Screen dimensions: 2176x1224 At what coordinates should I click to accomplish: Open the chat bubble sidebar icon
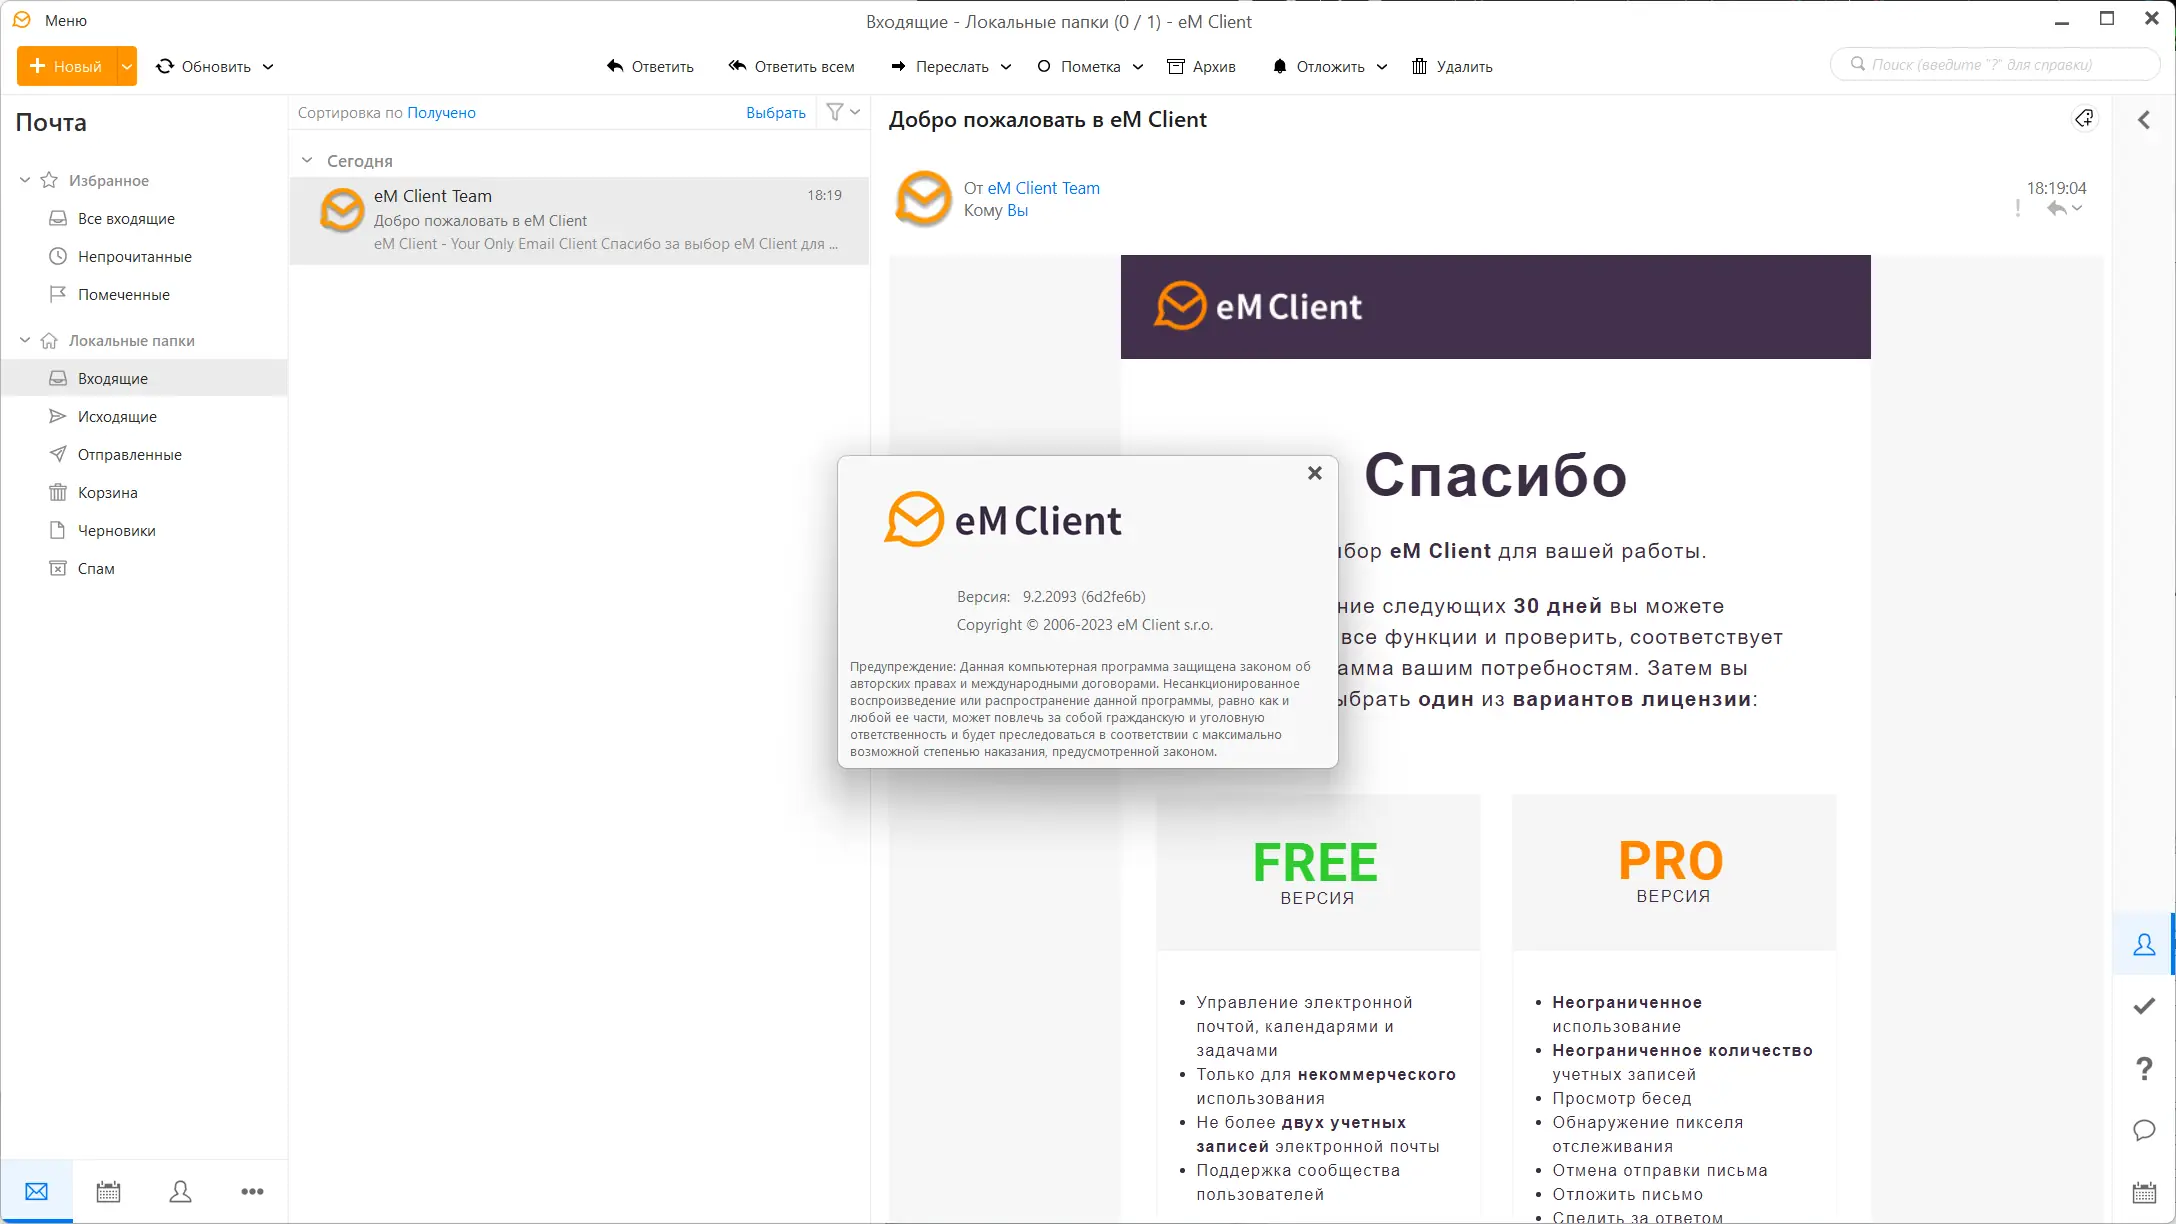click(2144, 1130)
